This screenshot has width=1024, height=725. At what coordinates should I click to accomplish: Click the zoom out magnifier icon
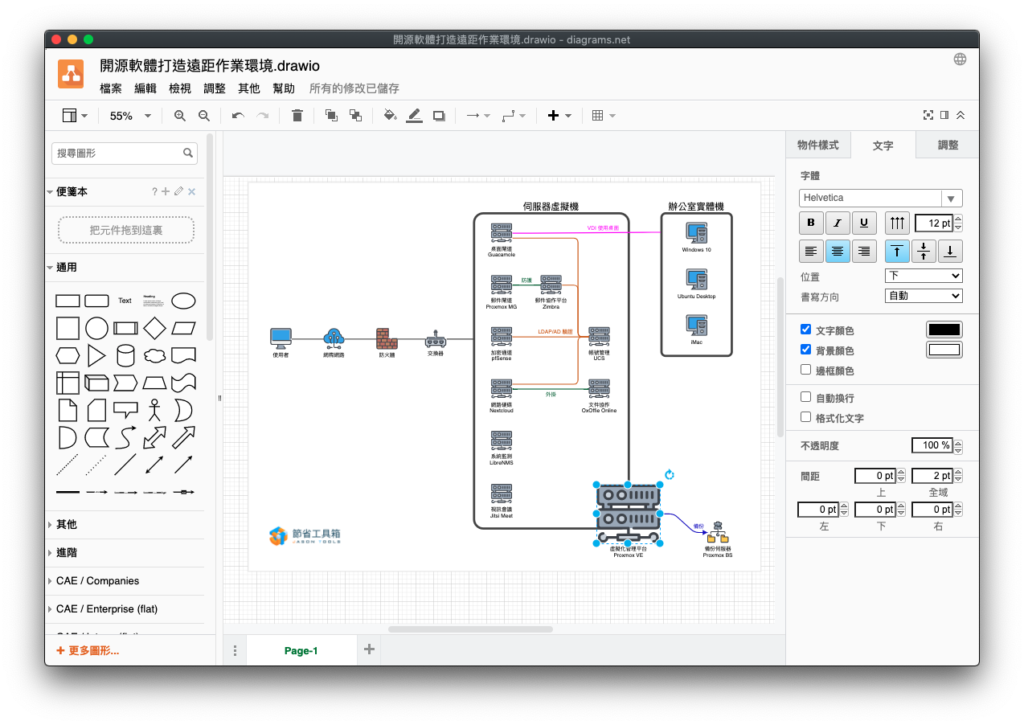point(204,116)
